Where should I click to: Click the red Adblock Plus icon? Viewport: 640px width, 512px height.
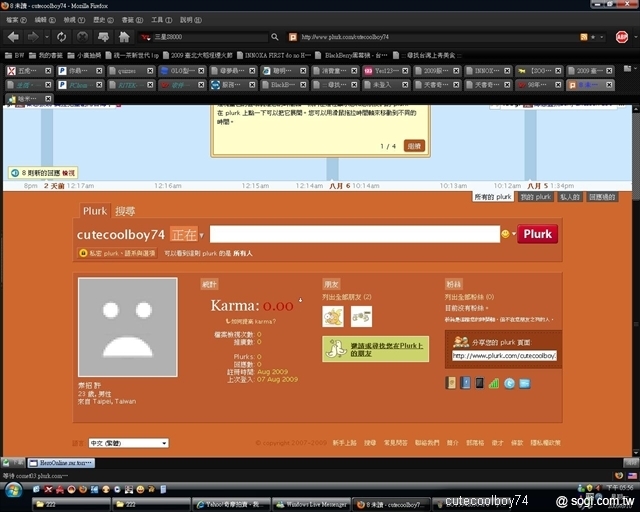(621, 37)
